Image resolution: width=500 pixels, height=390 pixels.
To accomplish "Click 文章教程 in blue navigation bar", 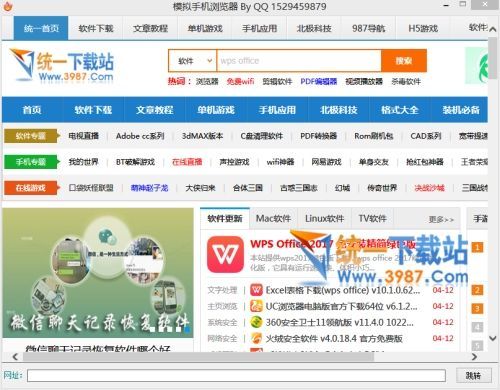I will coord(154,110).
